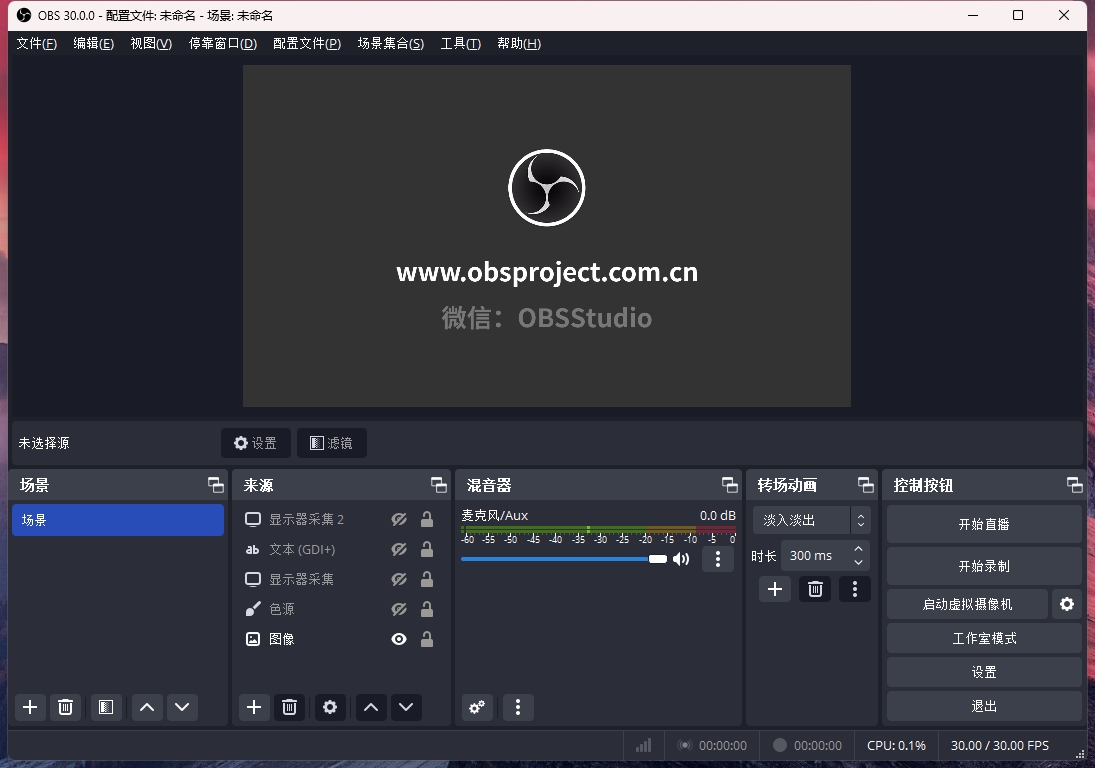1095x768 pixels.
Task: Move scene down in the 场景 panel
Action: click(182, 707)
